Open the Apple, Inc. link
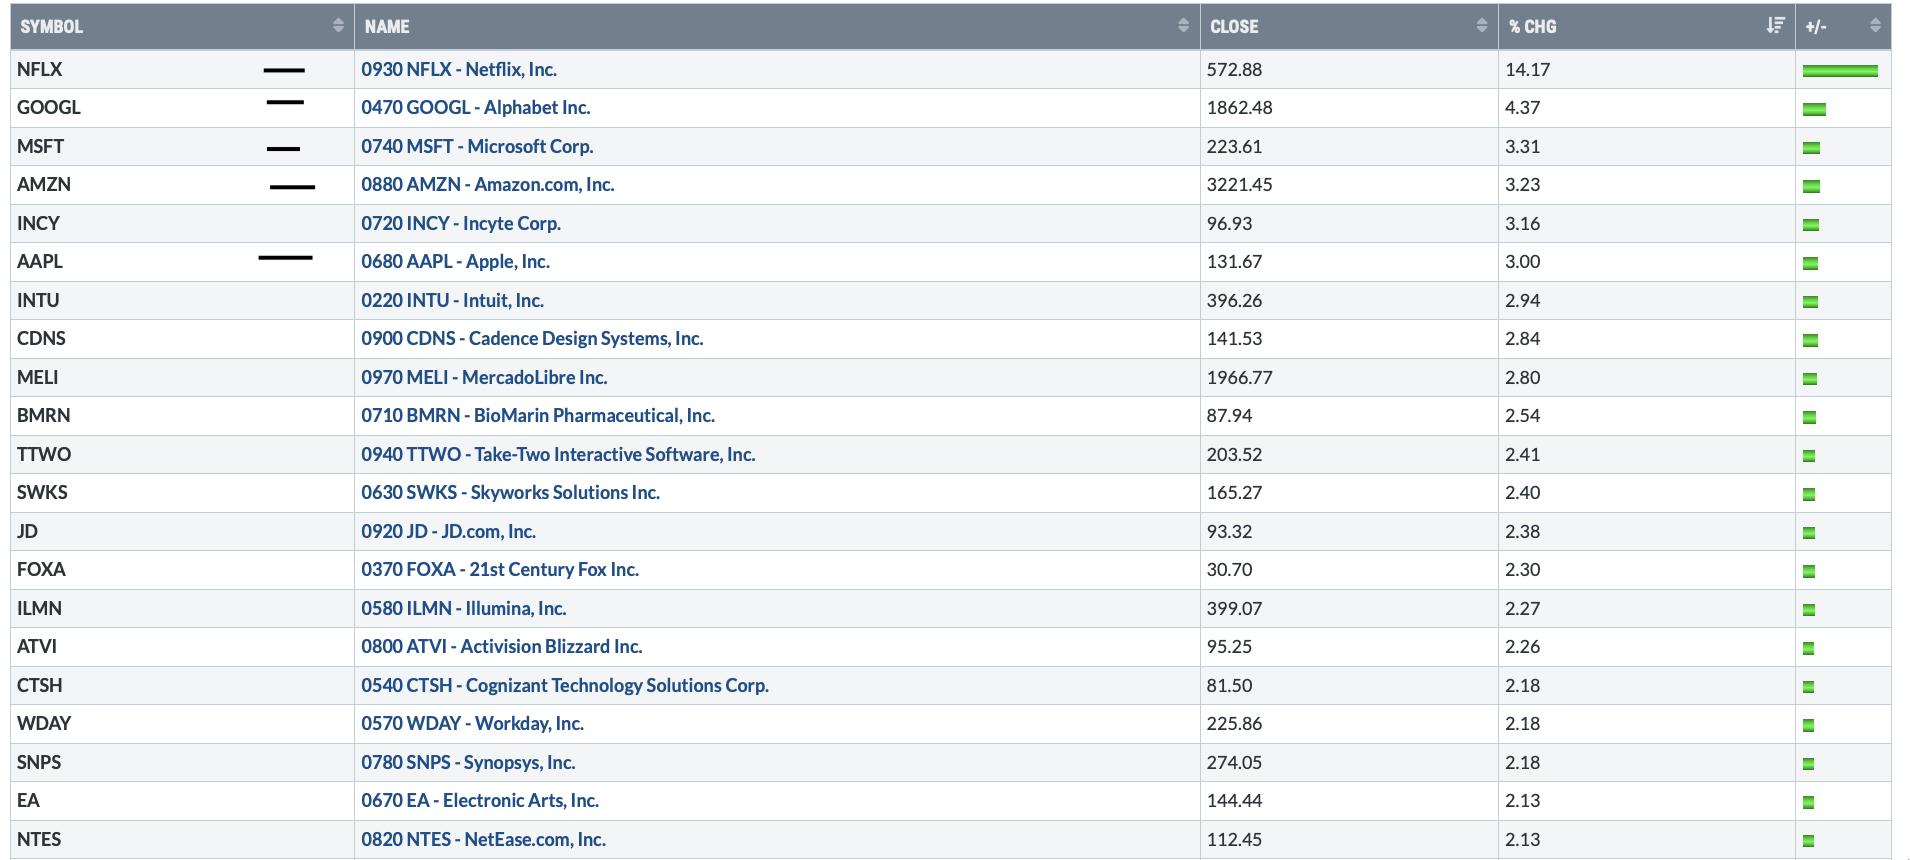Screen dimensions: 1910x860 (455, 262)
